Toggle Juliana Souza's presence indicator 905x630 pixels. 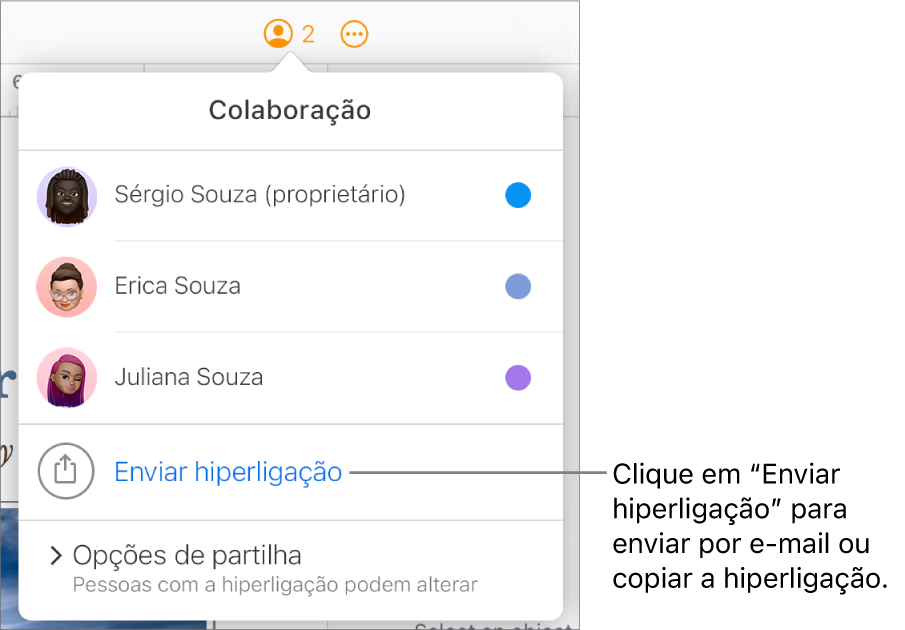pyautogui.click(x=518, y=378)
